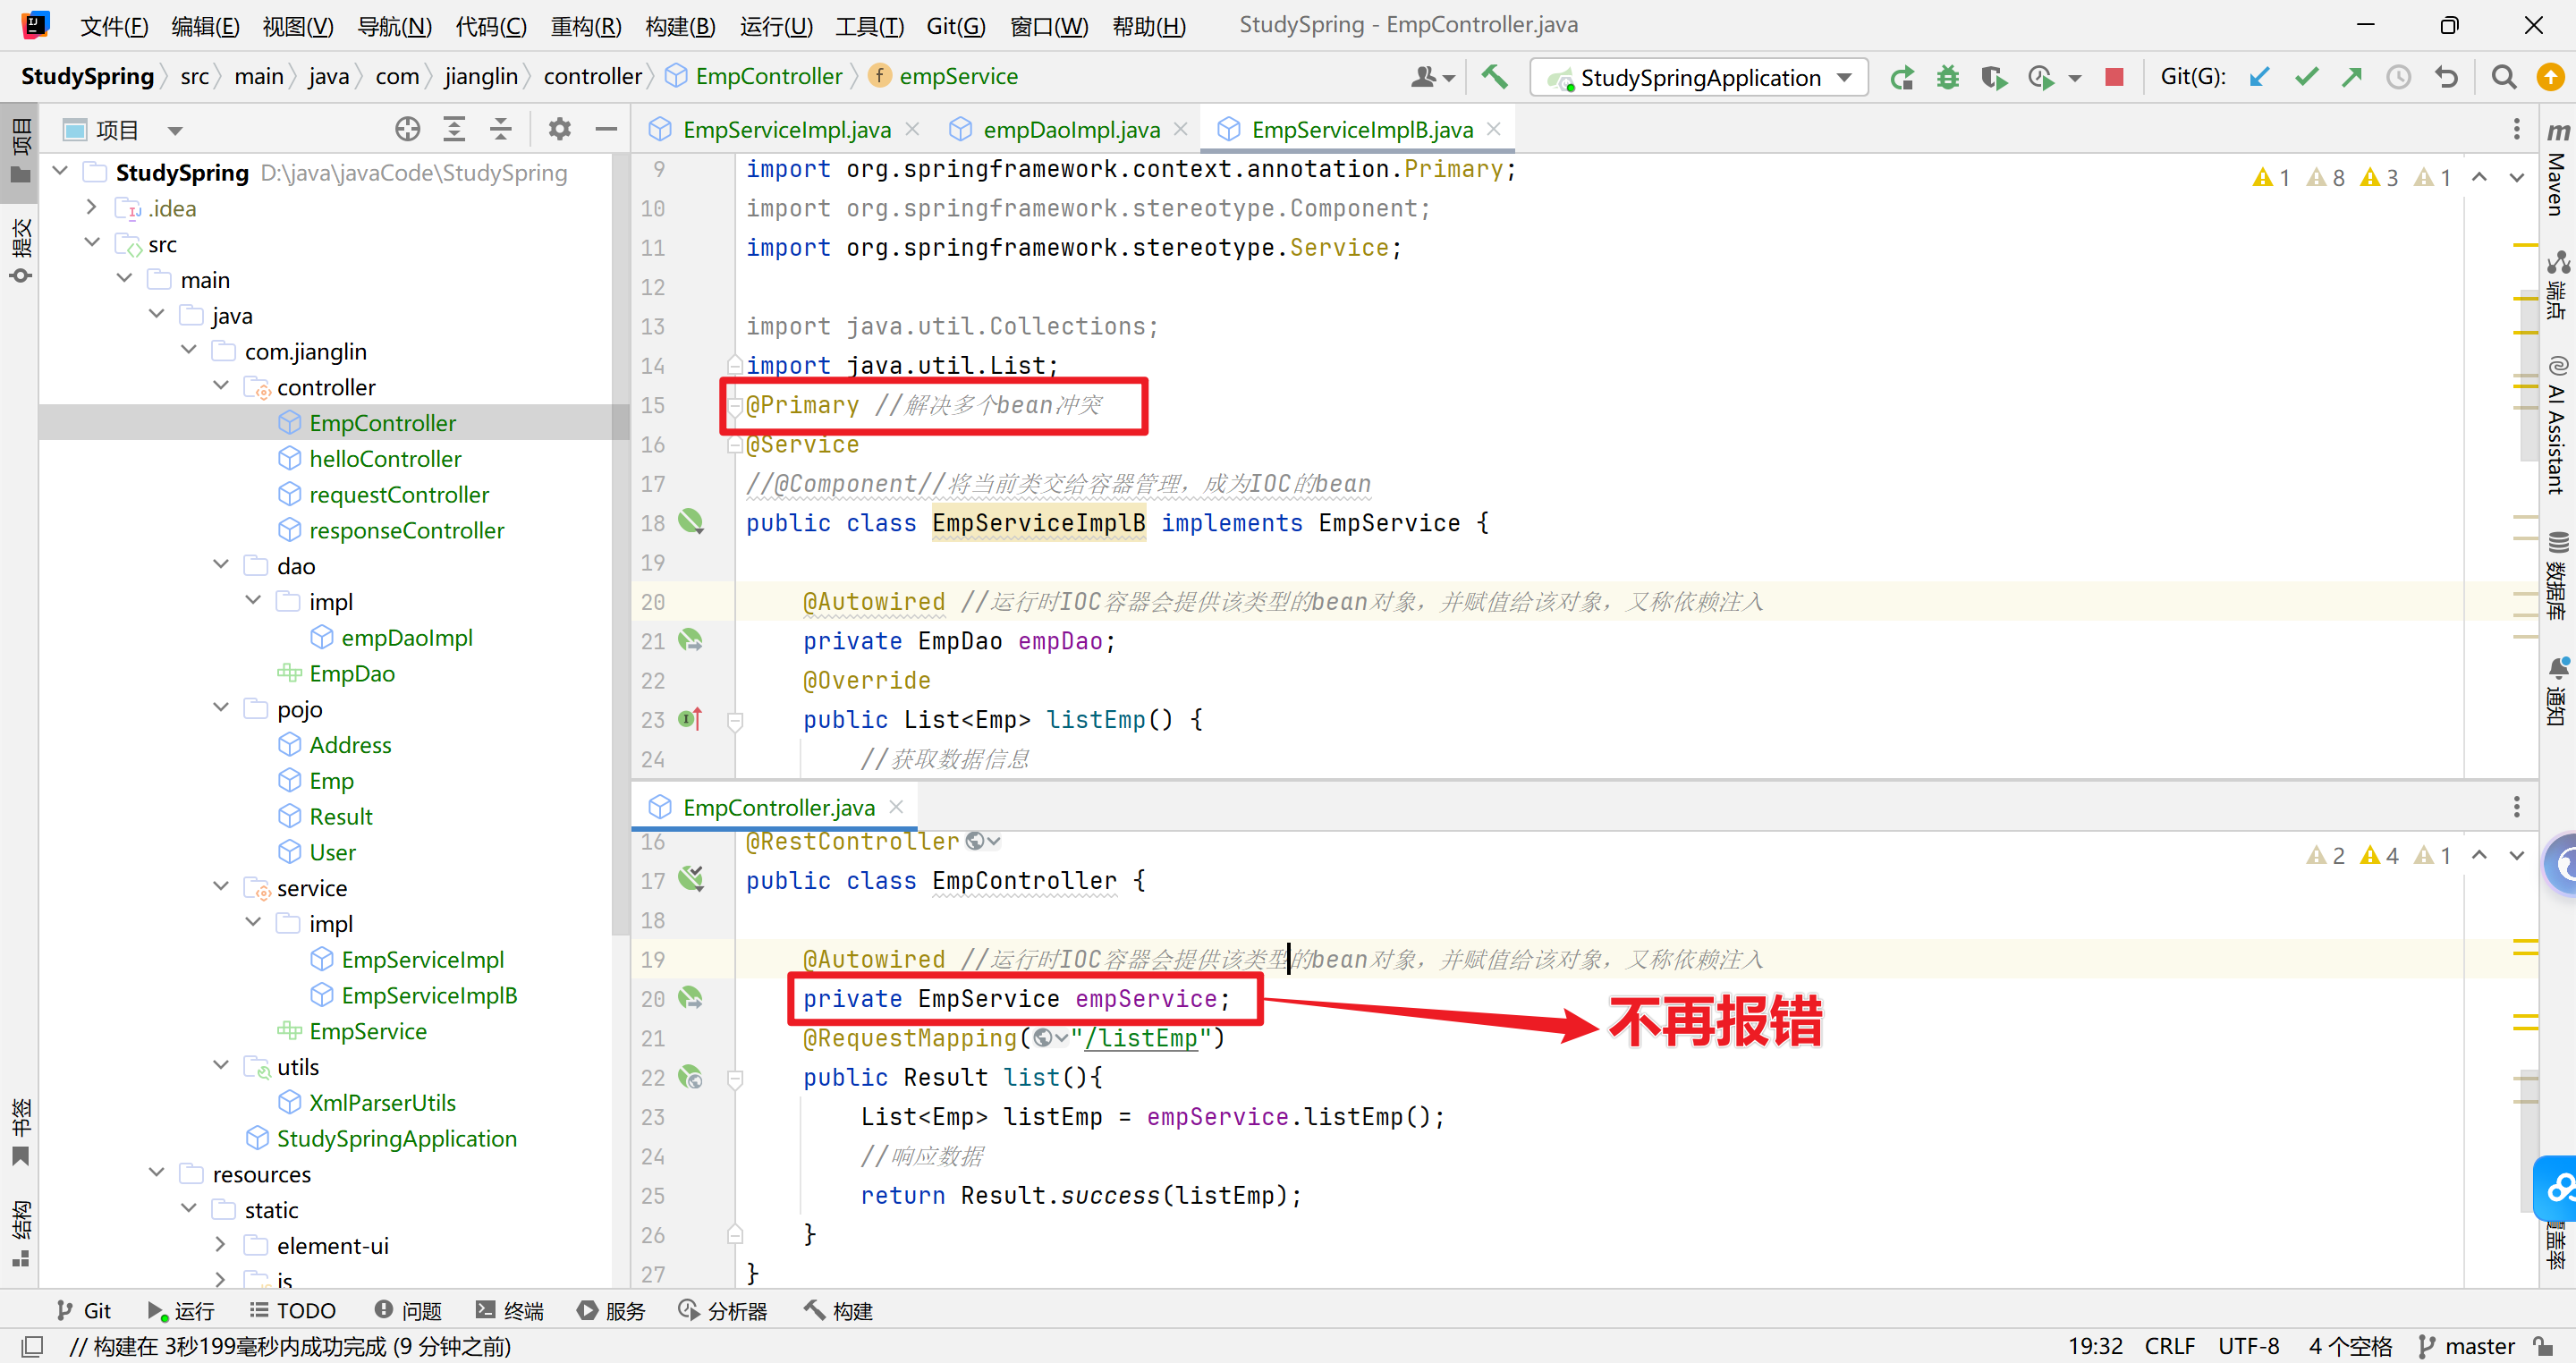The image size is (2576, 1363).
Task: Switch to the EmpServiceImpl.java tab
Action: click(x=786, y=130)
